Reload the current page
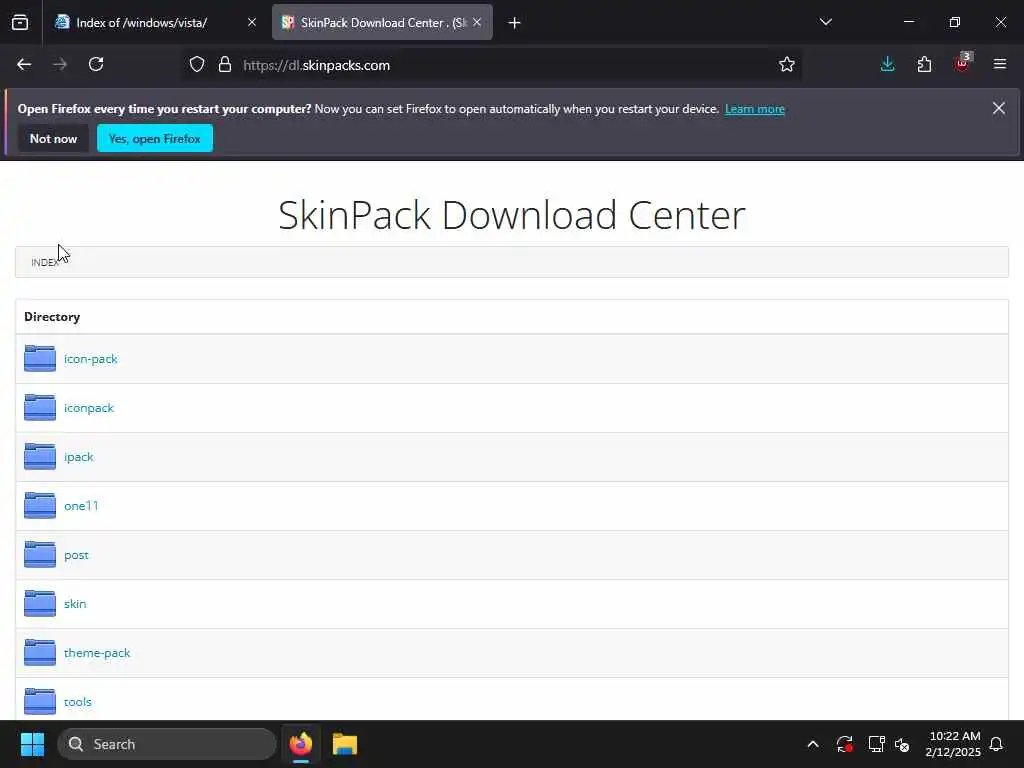 (x=96, y=65)
